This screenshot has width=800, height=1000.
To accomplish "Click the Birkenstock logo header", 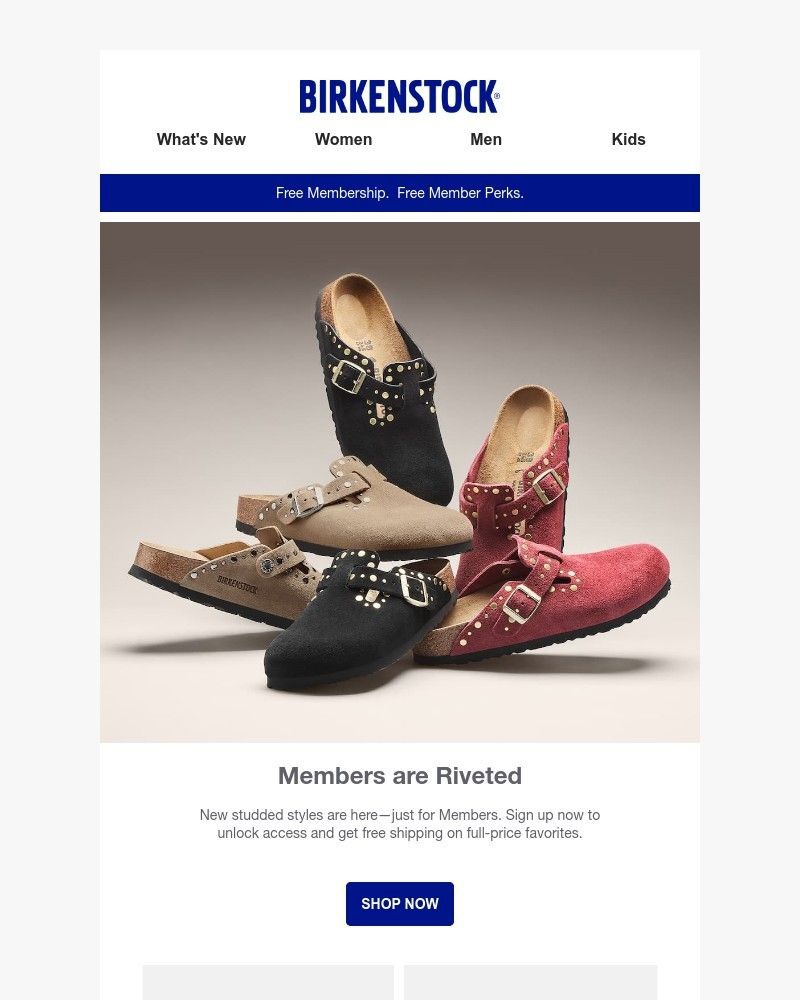I will (x=399, y=97).
